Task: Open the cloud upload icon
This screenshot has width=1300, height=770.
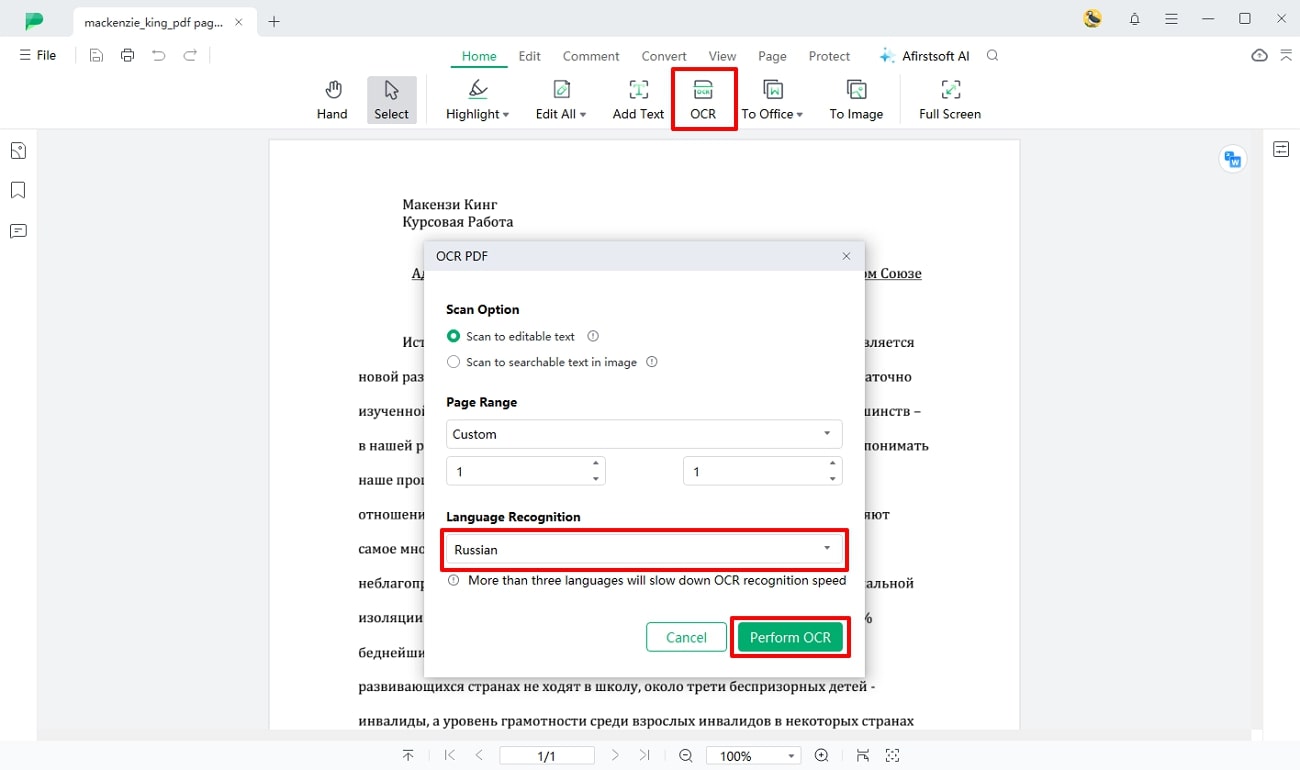Action: [1260, 56]
